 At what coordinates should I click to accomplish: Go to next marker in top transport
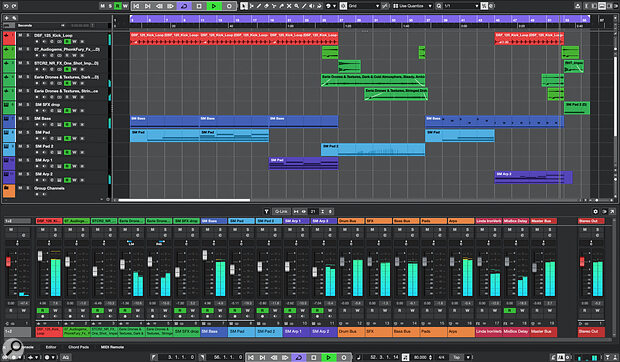[147, 6]
